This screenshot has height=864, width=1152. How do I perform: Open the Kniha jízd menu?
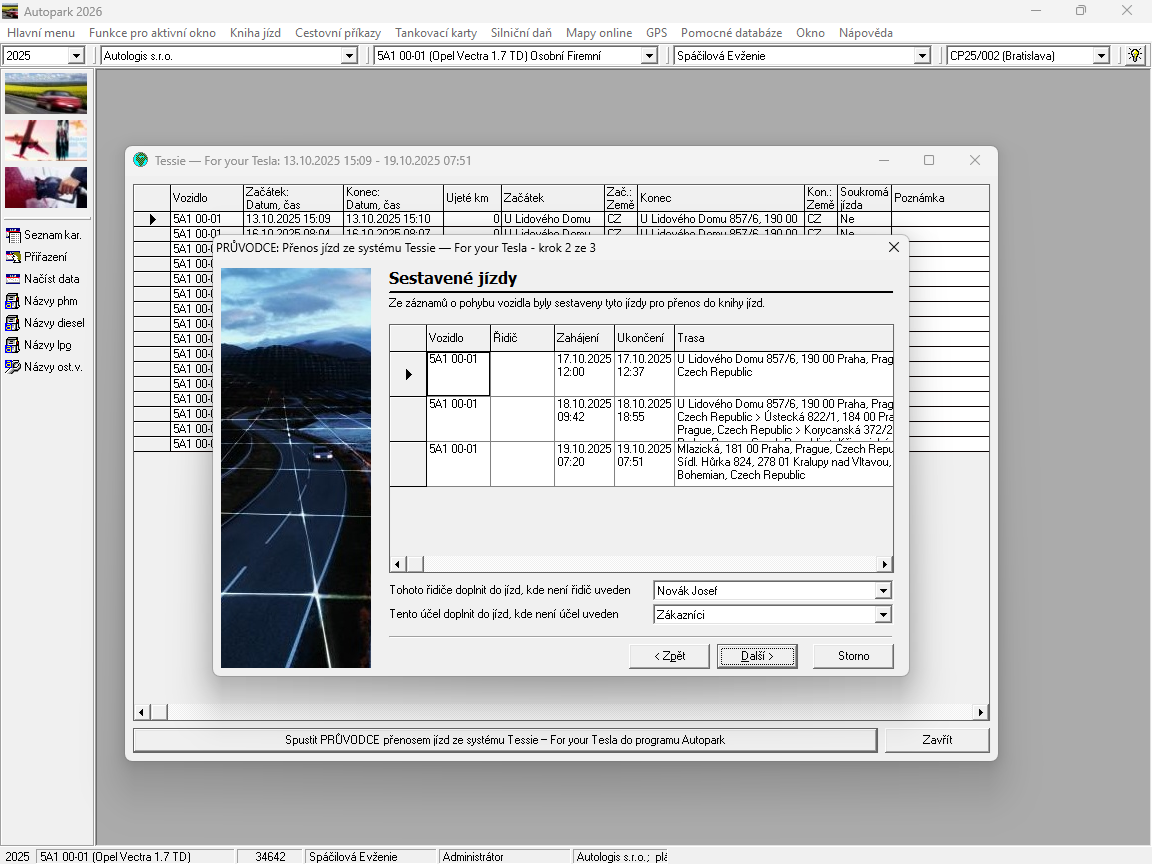click(x=255, y=33)
